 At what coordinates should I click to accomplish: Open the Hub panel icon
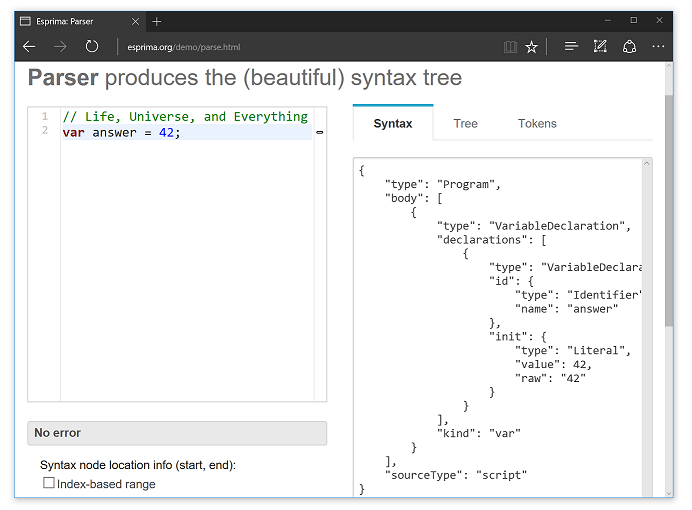tap(571, 46)
